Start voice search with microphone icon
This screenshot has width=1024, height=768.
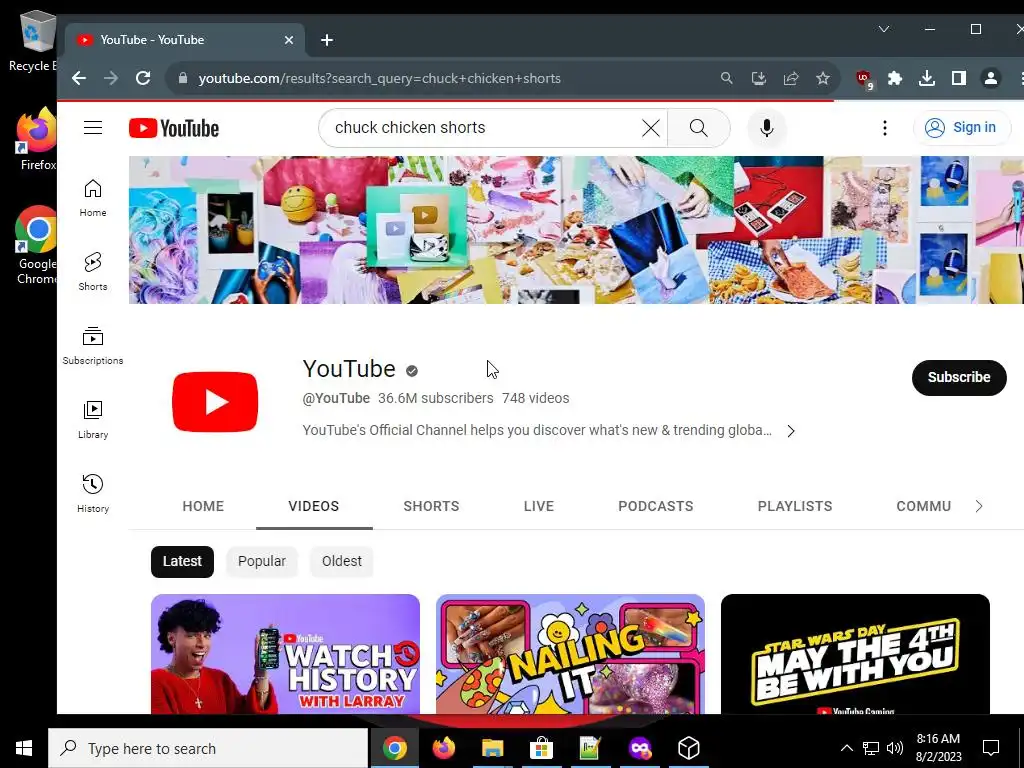(x=767, y=128)
